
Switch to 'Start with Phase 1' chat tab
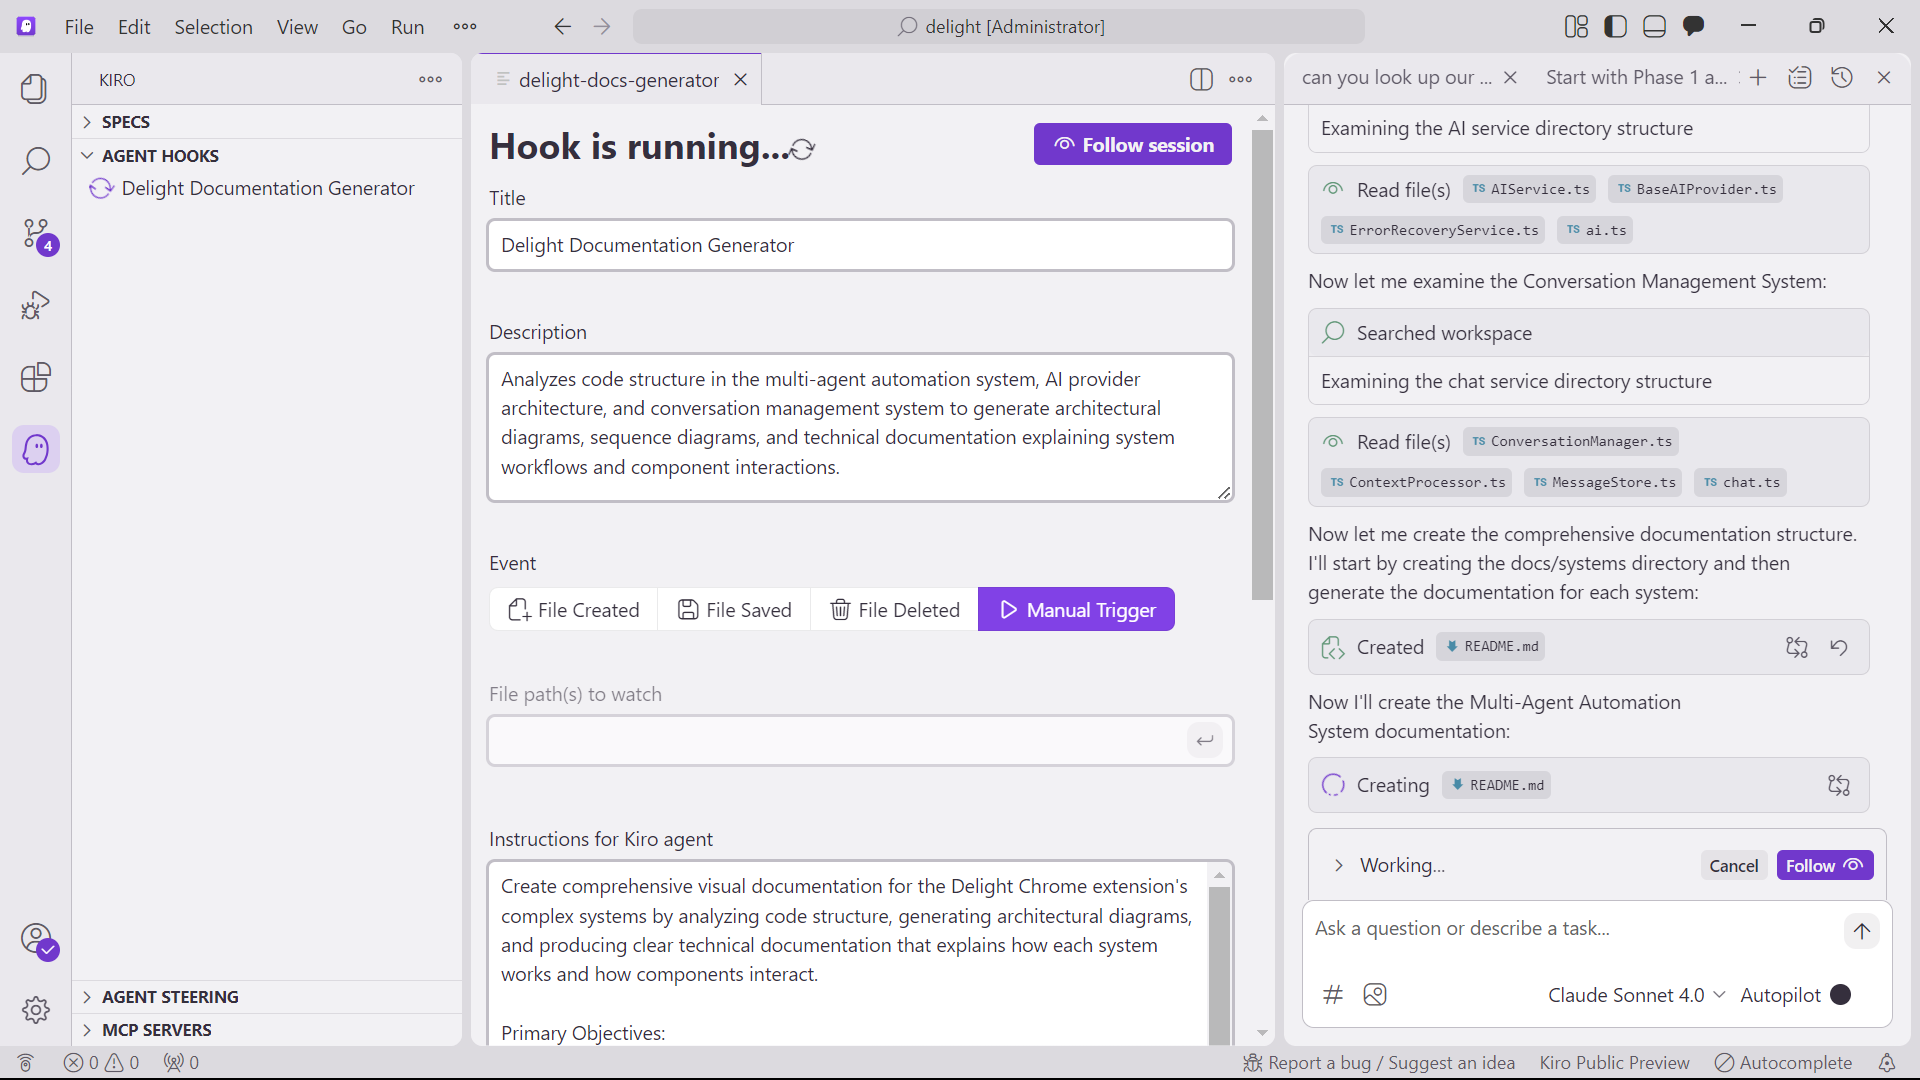[x=1636, y=78]
